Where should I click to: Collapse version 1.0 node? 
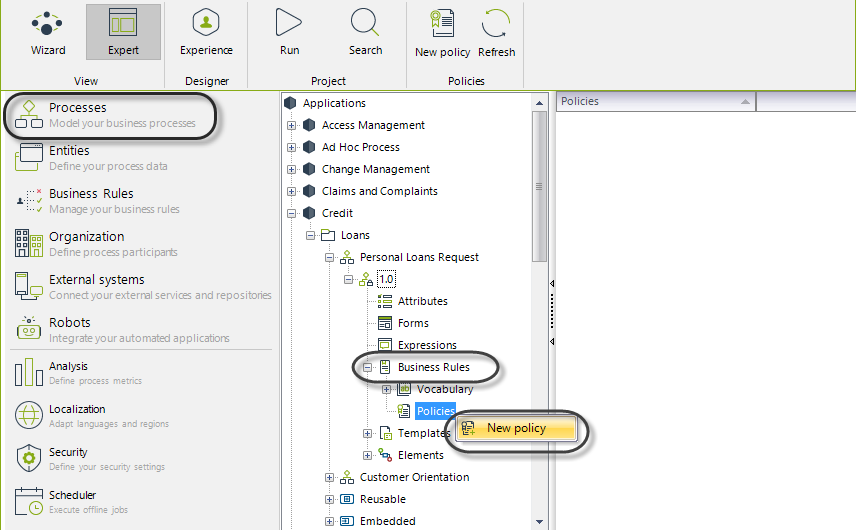click(348, 279)
